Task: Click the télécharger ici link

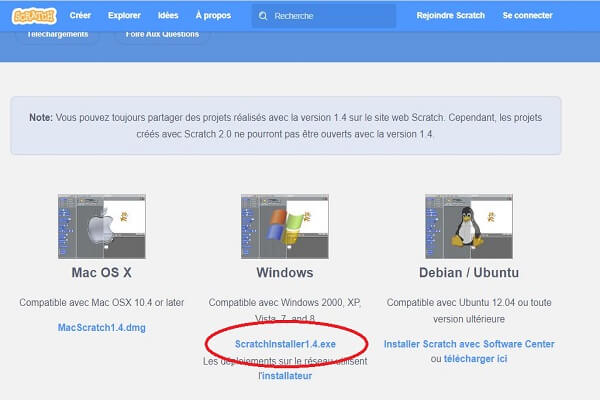Action: (476, 359)
